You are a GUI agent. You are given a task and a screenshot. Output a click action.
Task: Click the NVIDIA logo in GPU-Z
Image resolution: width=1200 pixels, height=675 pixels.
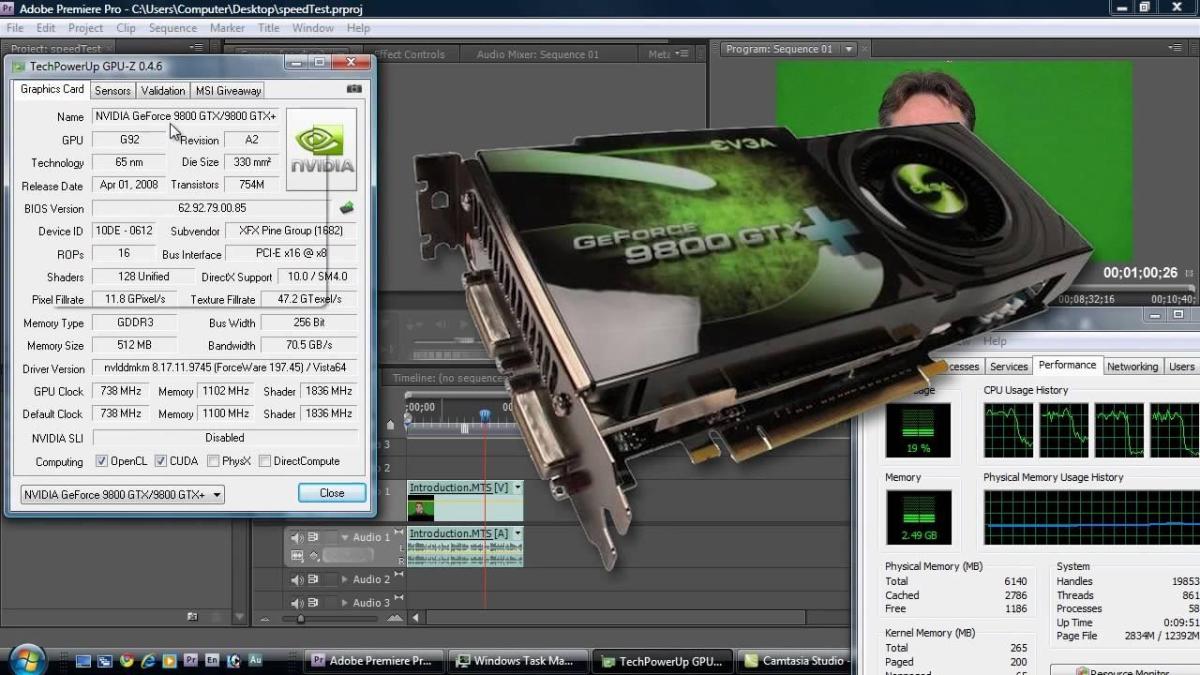321,150
